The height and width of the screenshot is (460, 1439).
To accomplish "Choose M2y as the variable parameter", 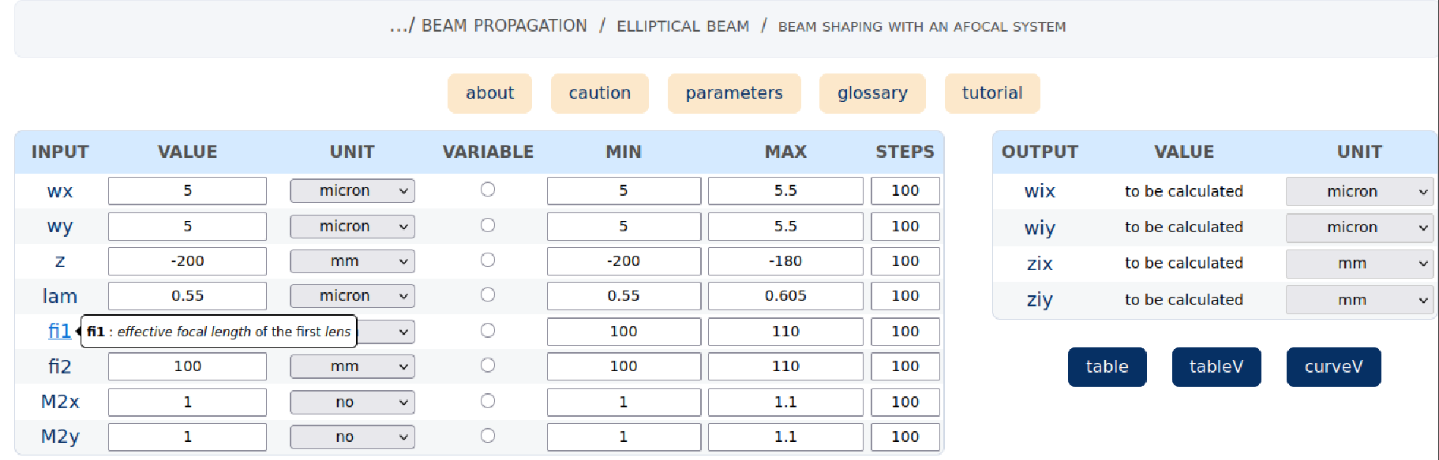I will 488,436.
